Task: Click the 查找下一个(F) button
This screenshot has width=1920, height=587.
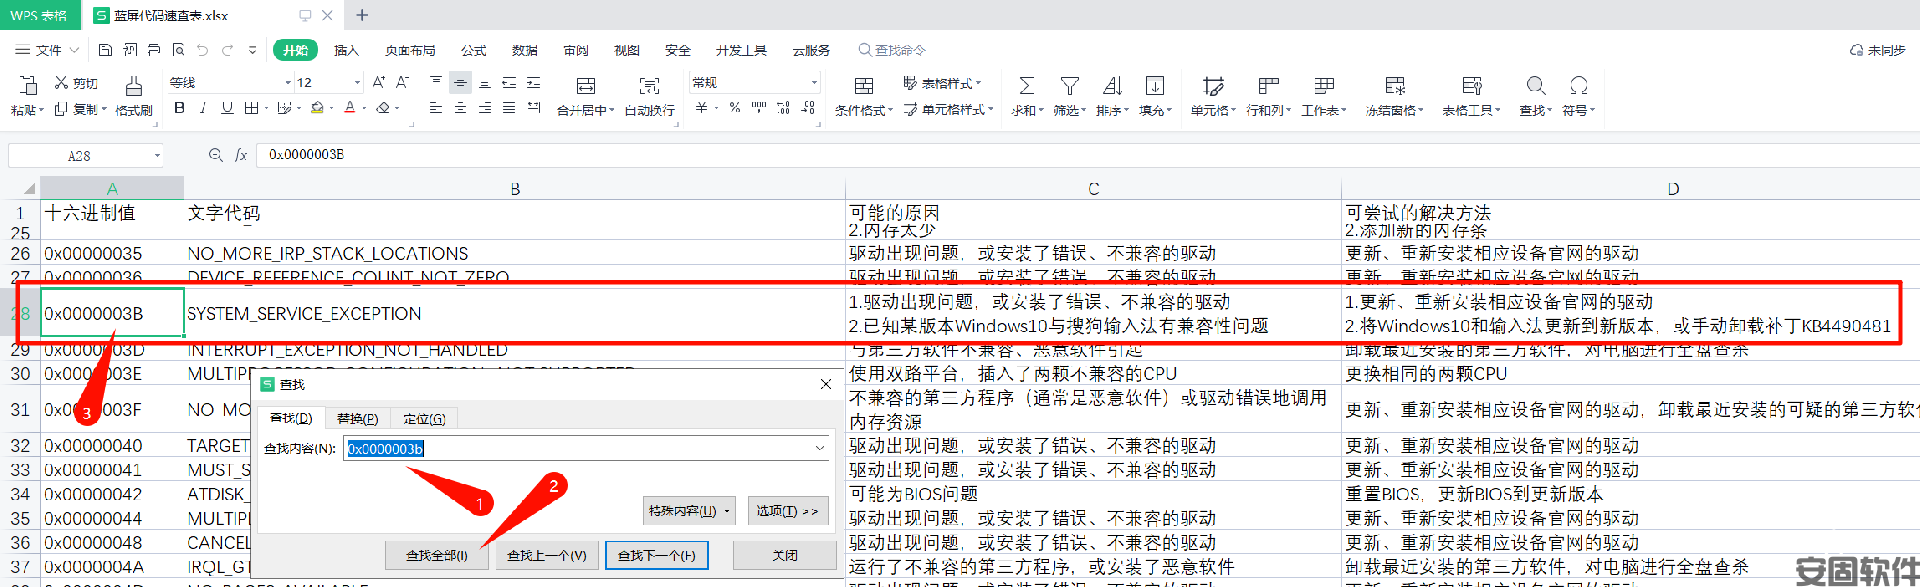Action: tap(656, 555)
